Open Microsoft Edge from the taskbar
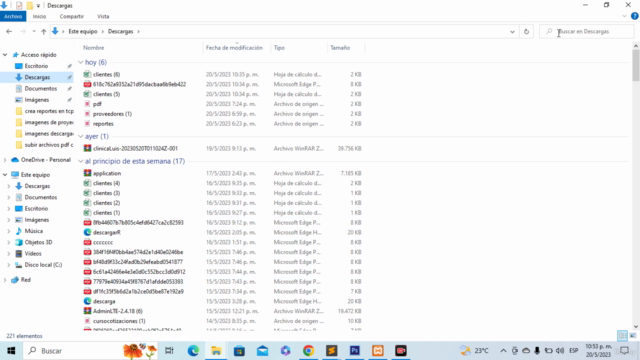The height and width of the screenshot is (360, 640). tap(193, 351)
